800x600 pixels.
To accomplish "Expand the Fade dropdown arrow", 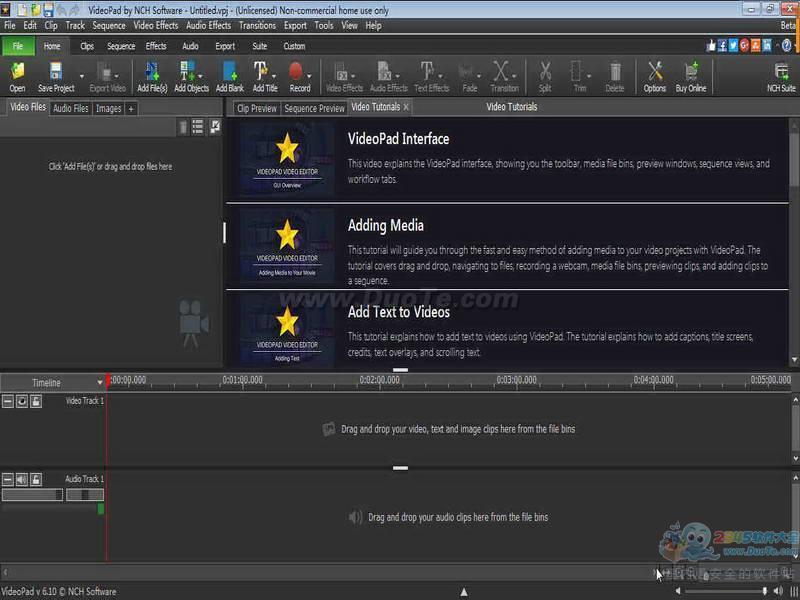I will tap(479, 76).
